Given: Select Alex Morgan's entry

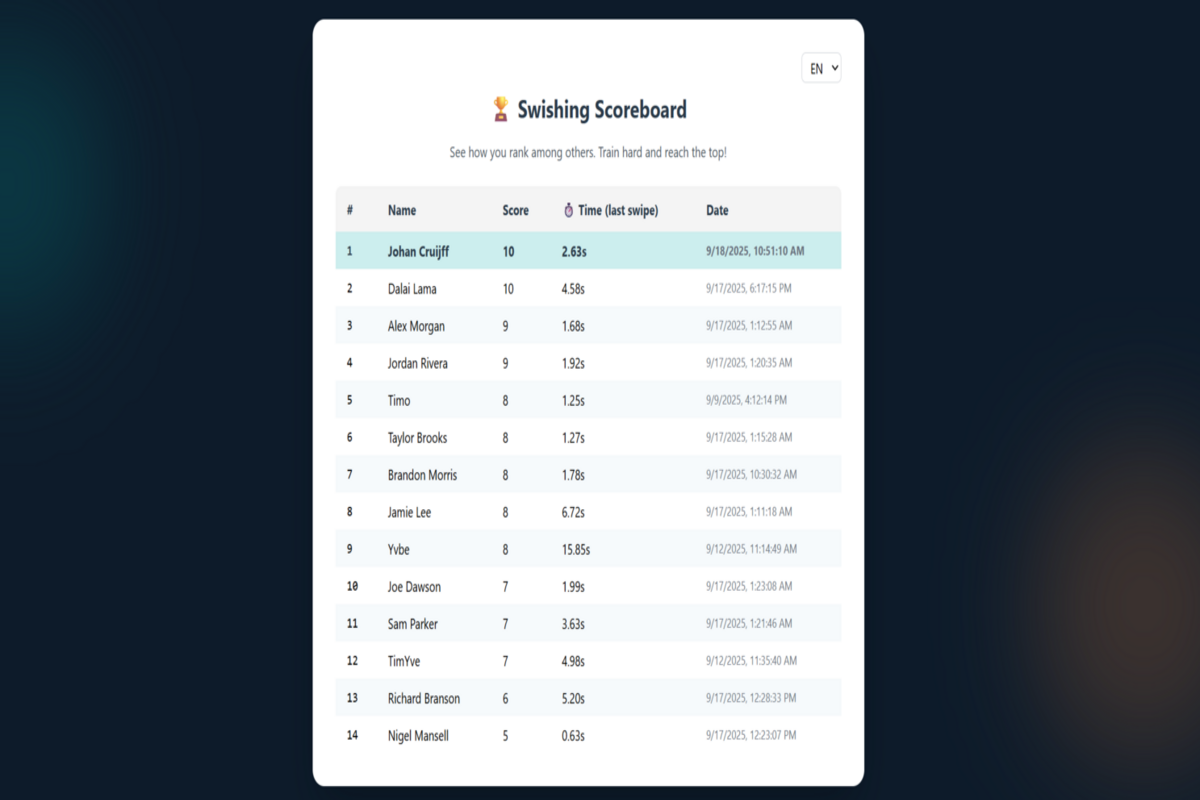Looking at the screenshot, I should 416,326.
